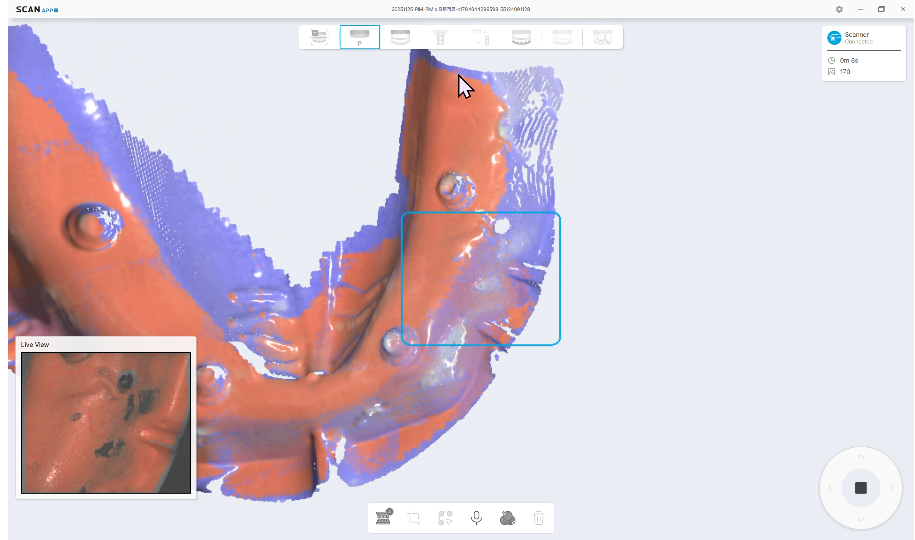
Task: Open settings via gear icon in title bar
Action: click(838, 9)
